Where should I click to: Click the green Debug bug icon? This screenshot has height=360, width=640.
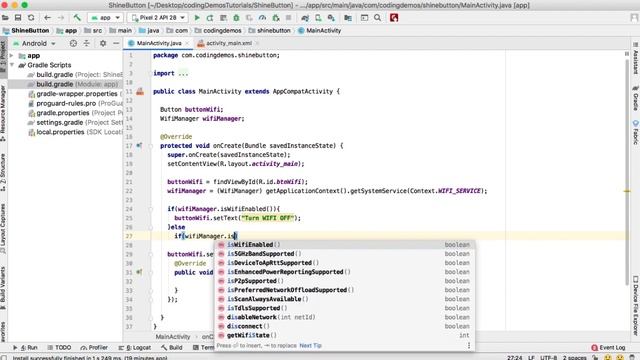click(236, 18)
